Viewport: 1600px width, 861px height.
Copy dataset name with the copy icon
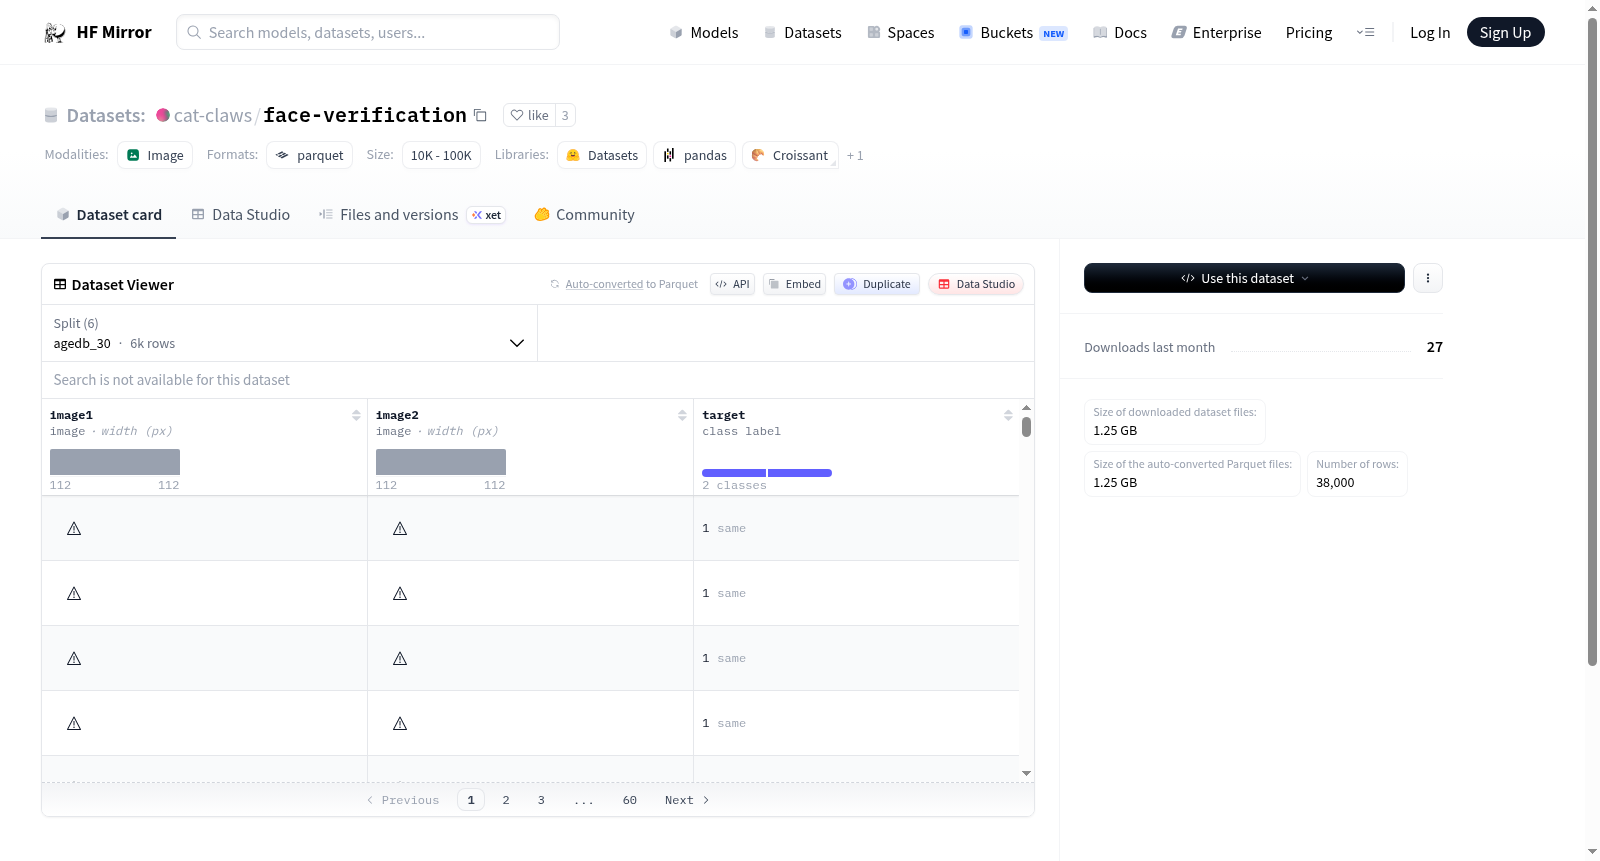coord(480,115)
